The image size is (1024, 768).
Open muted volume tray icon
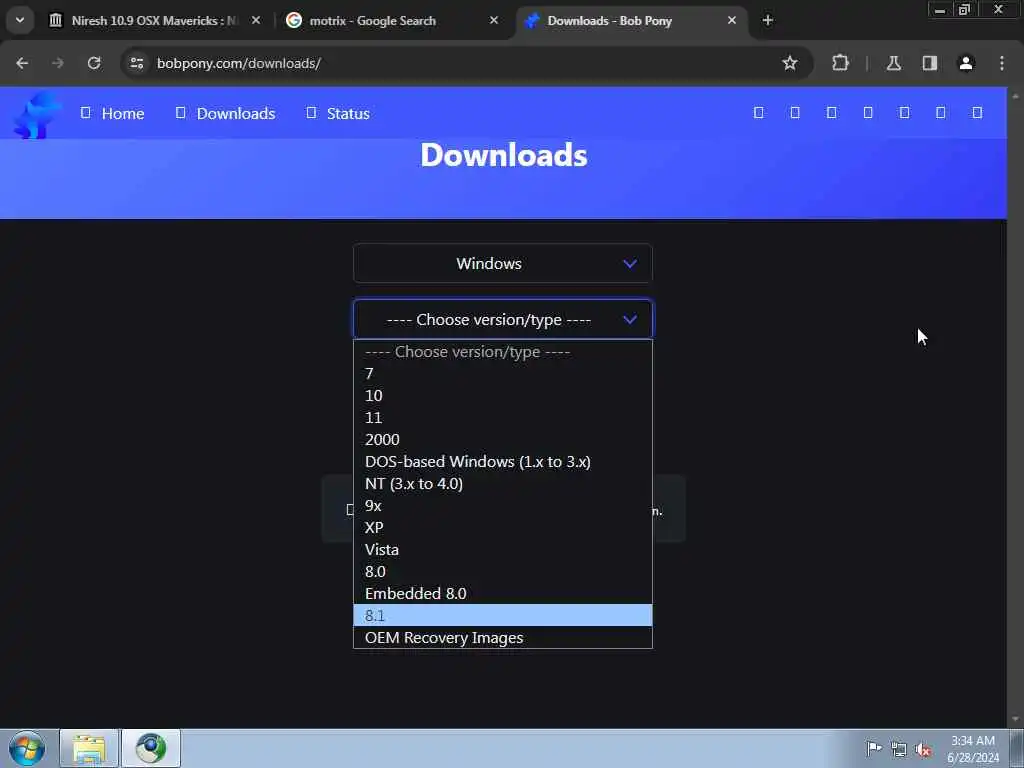point(923,749)
